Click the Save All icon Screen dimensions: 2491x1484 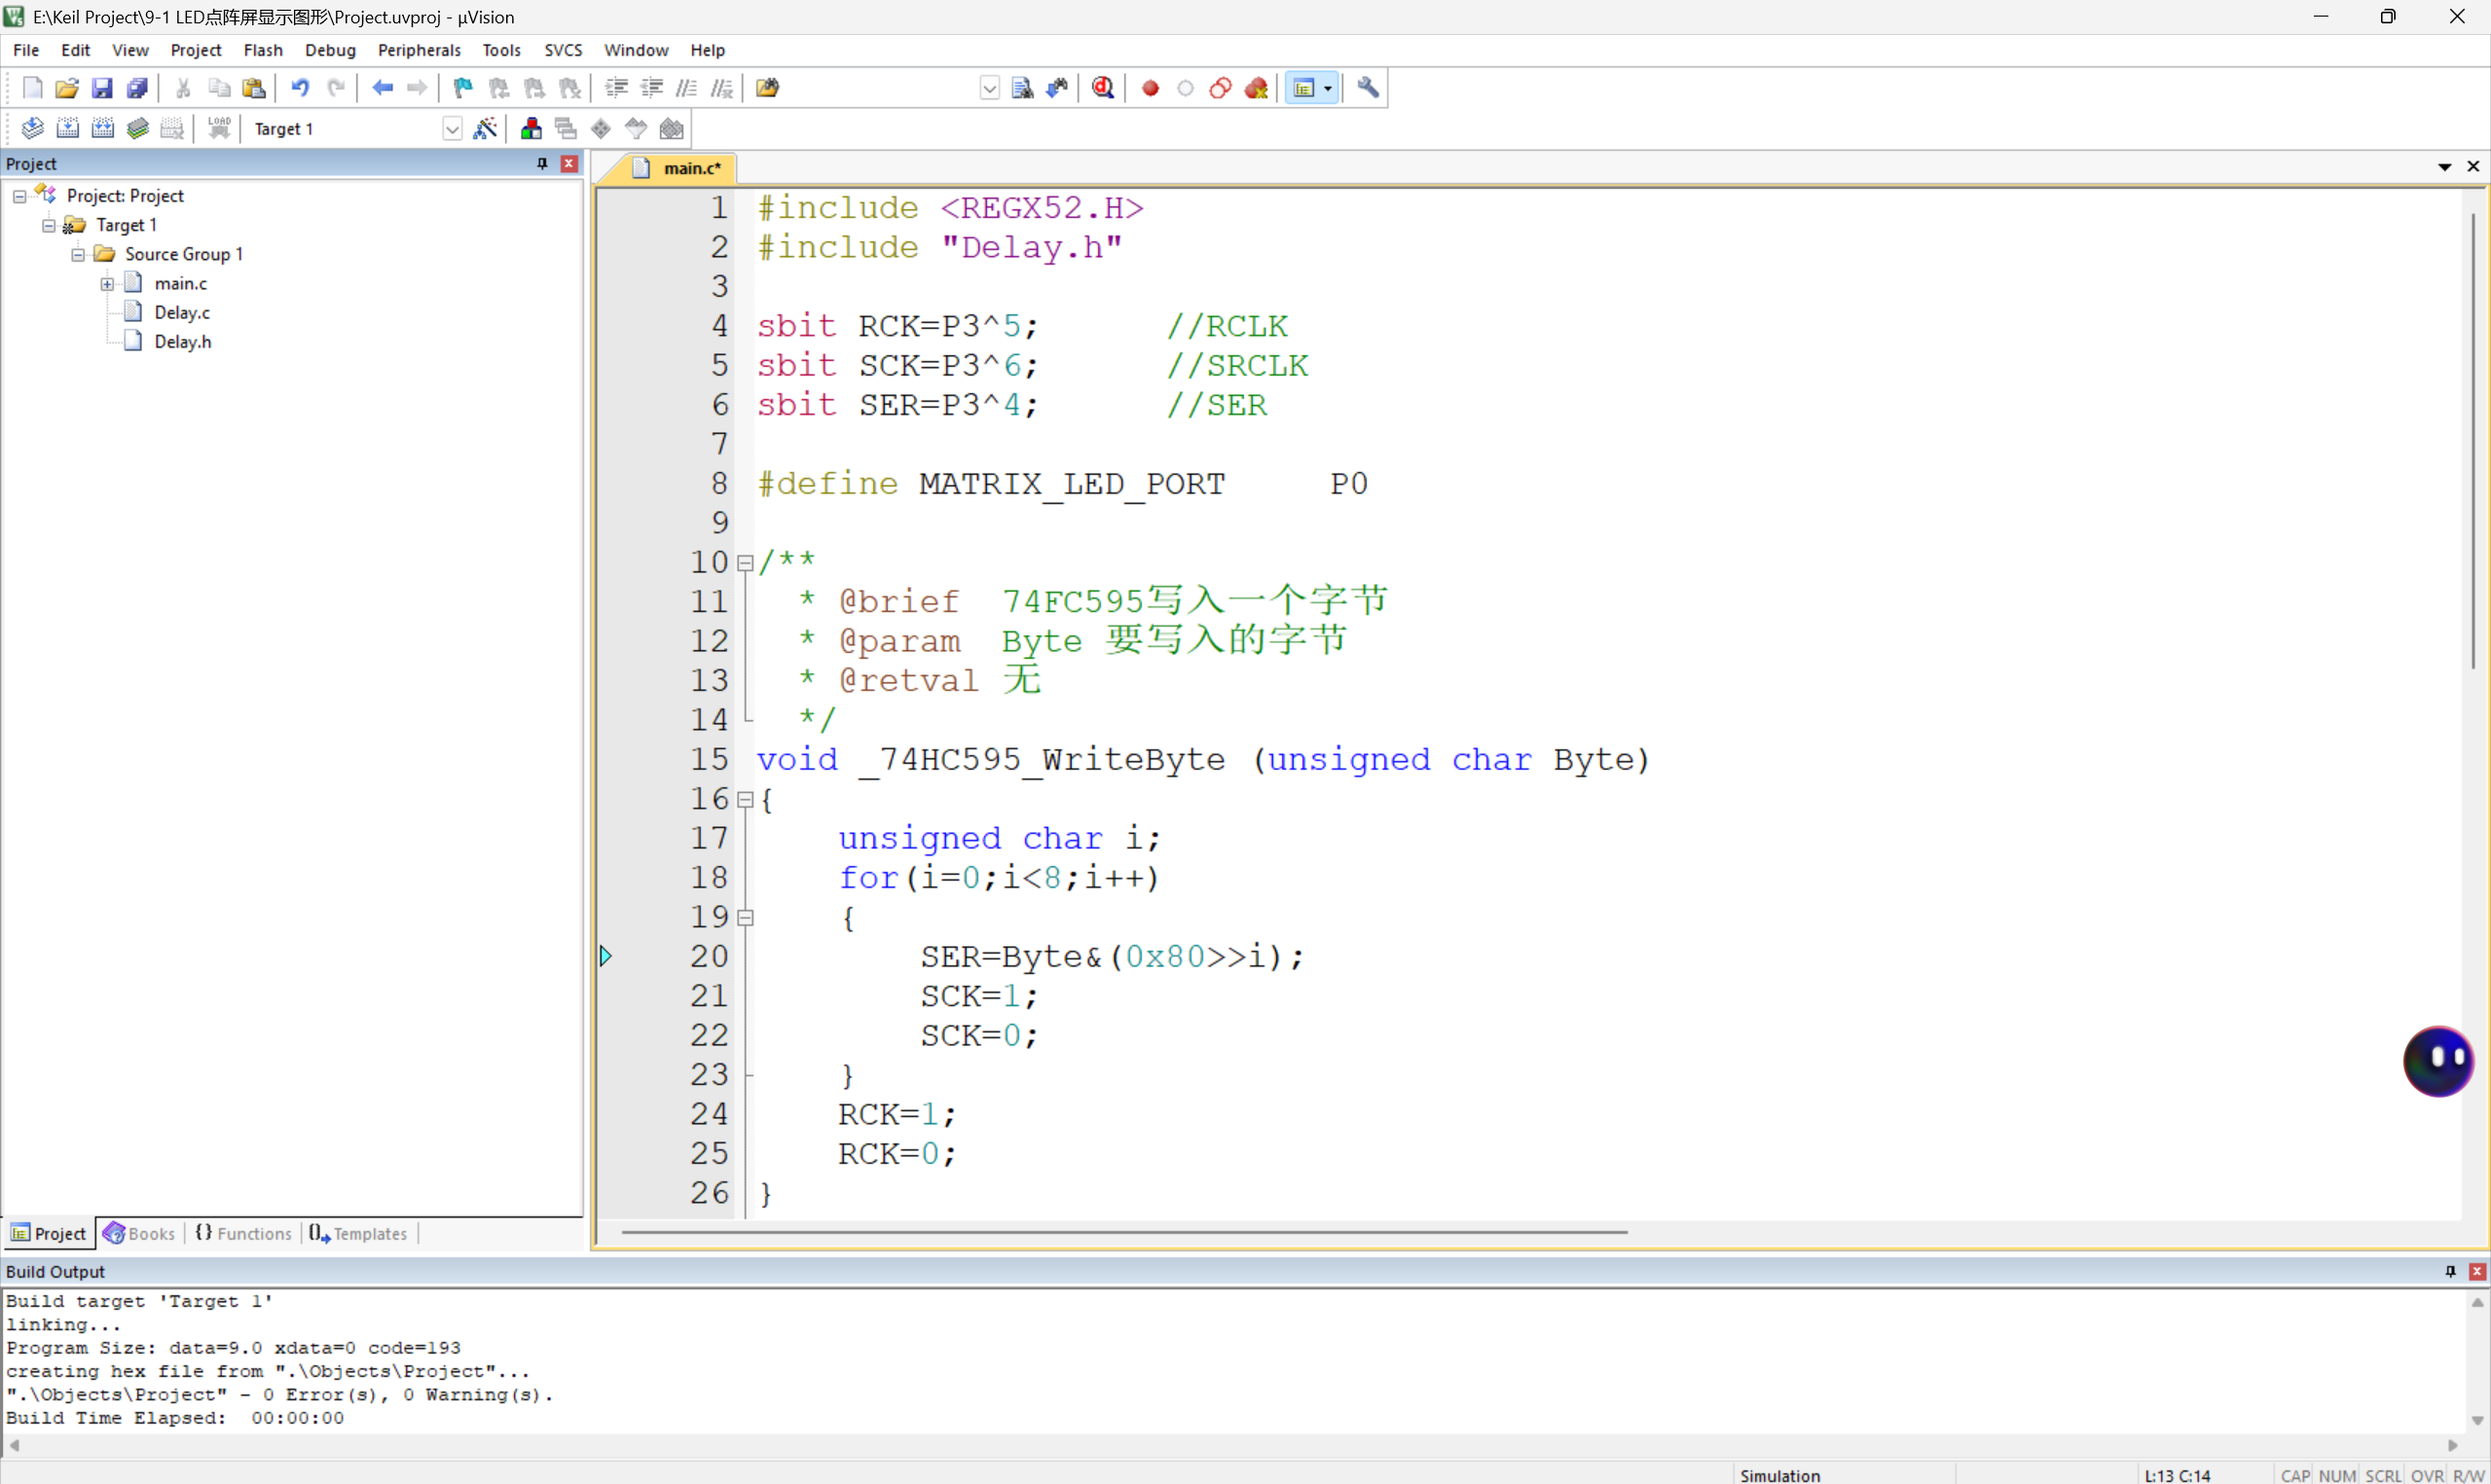click(x=137, y=88)
